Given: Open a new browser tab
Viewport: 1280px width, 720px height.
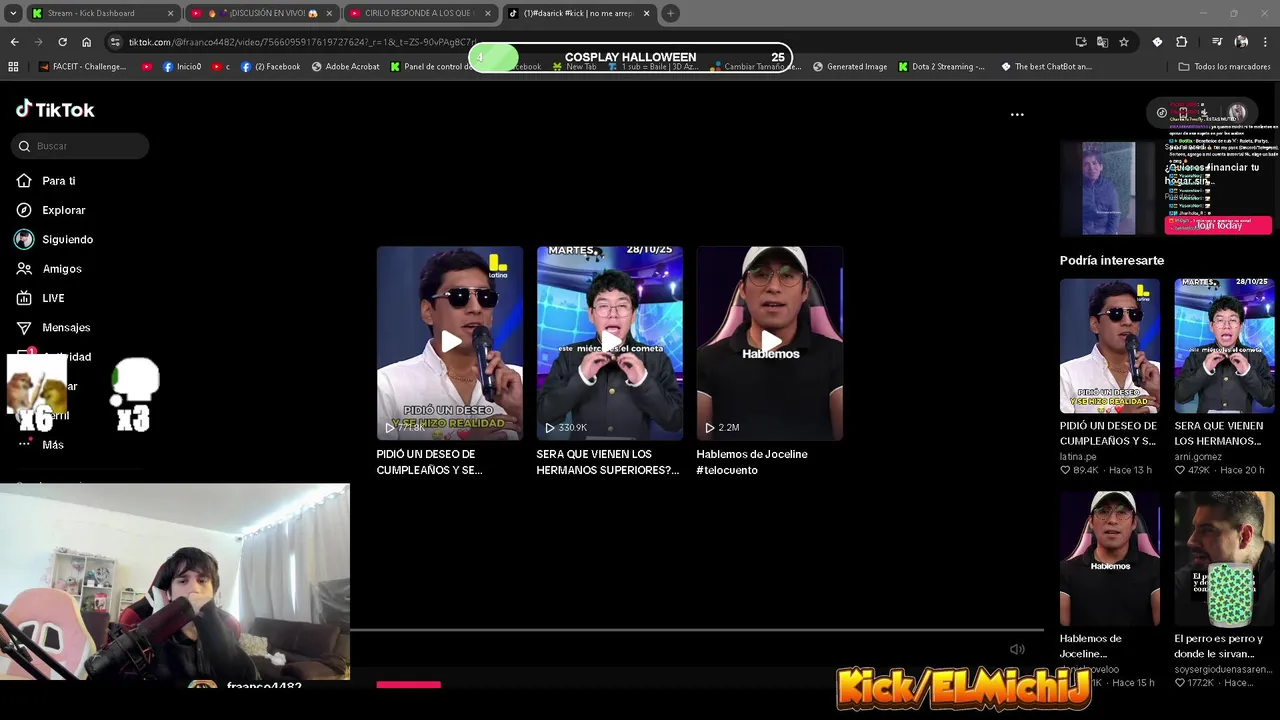Looking at the screenshot, I should point(671,13).
